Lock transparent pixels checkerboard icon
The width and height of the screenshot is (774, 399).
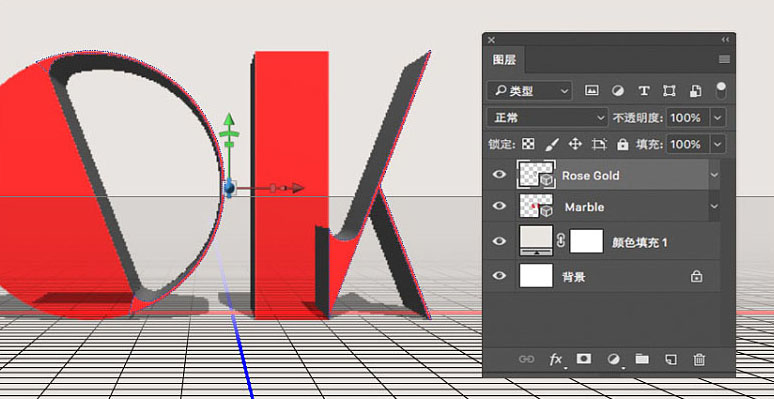pyautogui.click(x=528, y=144)
